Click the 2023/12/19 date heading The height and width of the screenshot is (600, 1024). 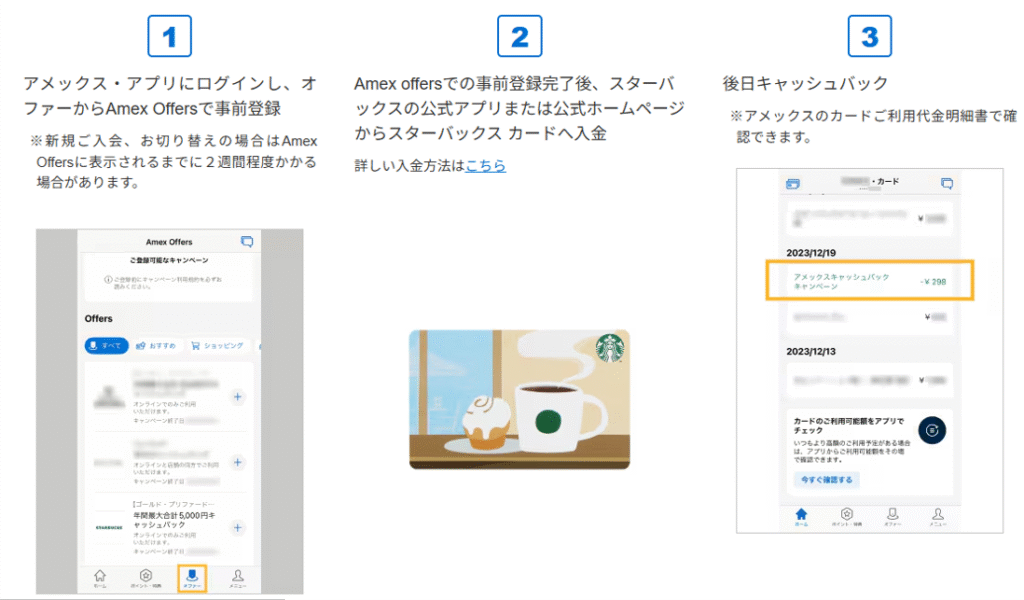click(x=811, y=253)
